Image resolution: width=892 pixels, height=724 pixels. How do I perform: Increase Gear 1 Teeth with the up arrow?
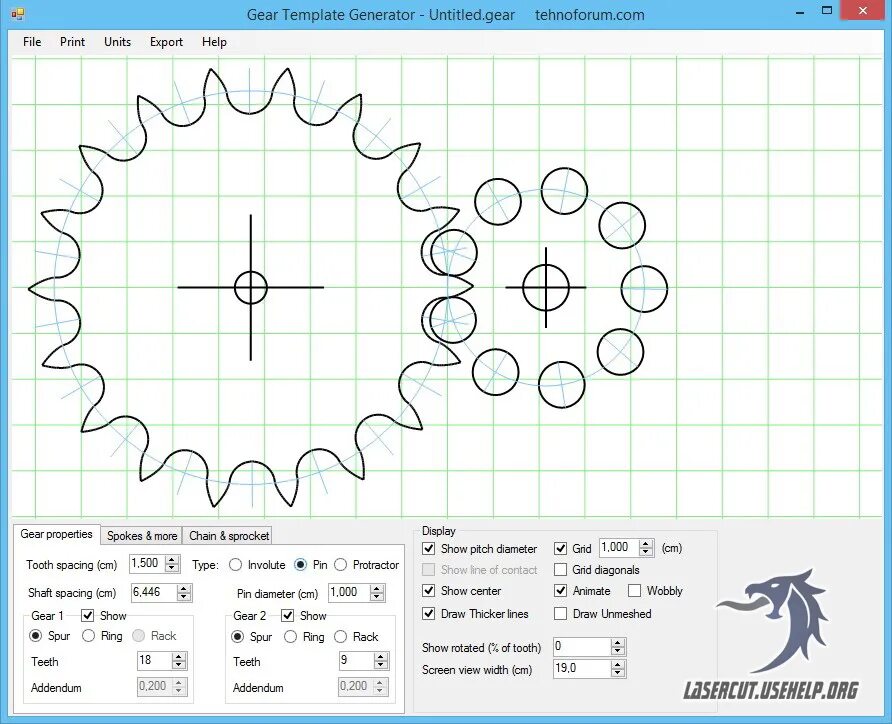(x=178, y=655)
